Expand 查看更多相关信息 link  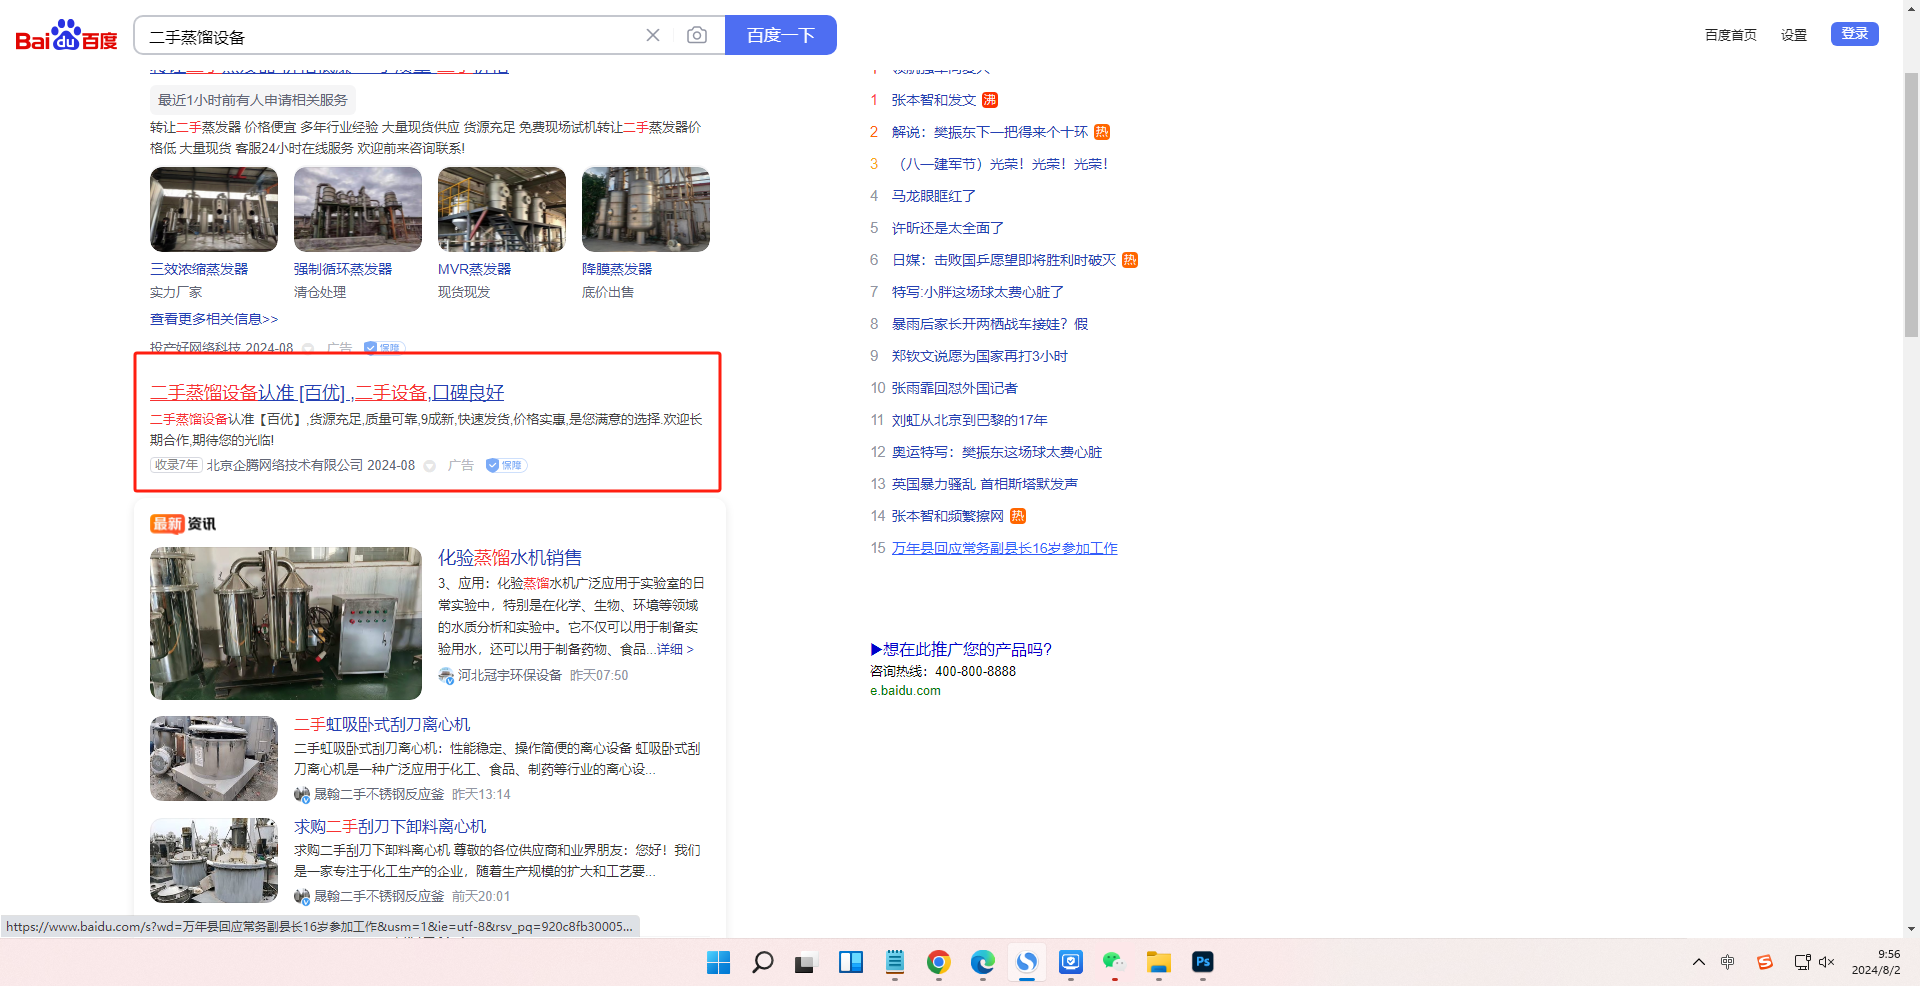tap(214, 319)
